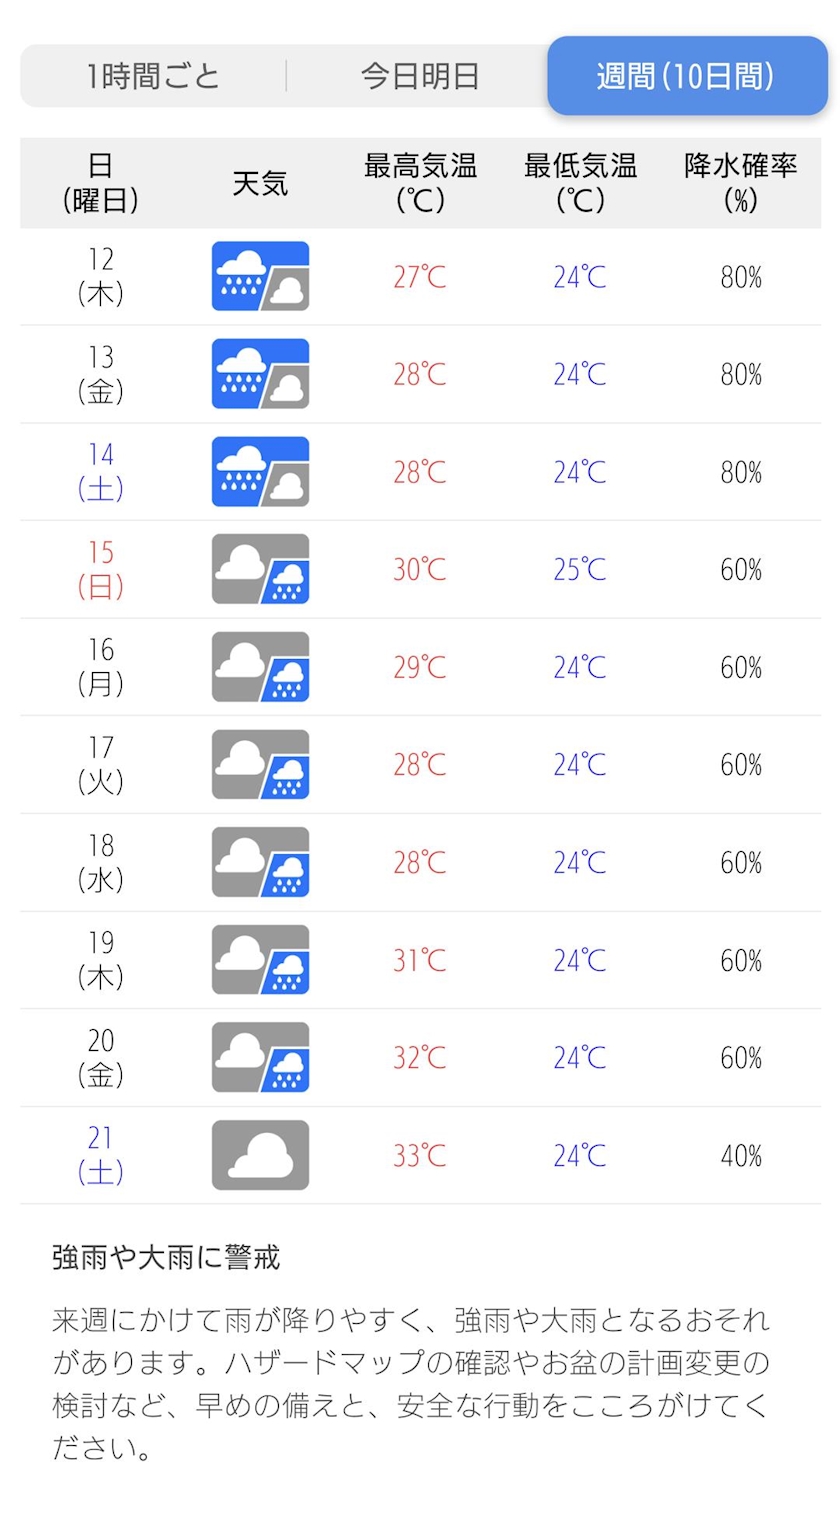Select the weather icon for 18 (水)
This screenshot has width=840, height=1514.
(260, 862)
